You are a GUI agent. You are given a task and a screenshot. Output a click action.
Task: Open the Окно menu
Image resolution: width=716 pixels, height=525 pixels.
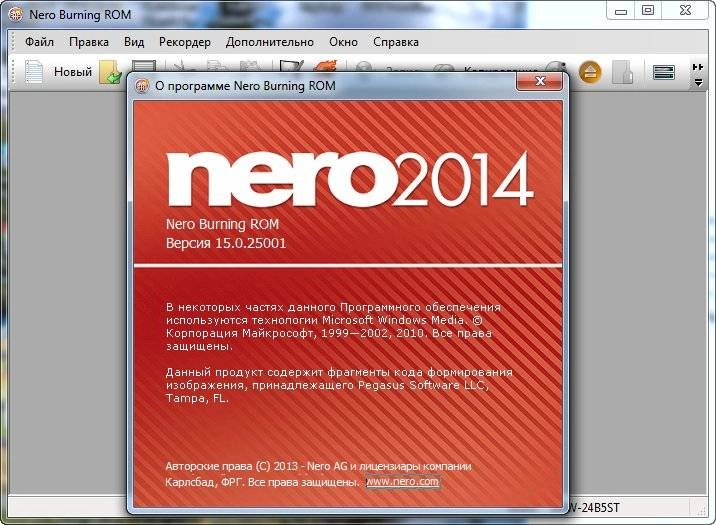(x=343, y=42)
